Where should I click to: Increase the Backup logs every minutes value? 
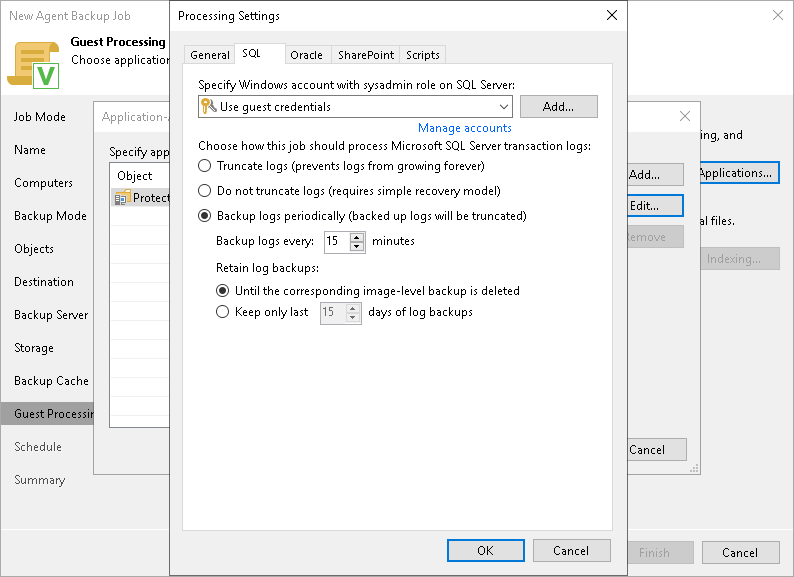(357, 237)
